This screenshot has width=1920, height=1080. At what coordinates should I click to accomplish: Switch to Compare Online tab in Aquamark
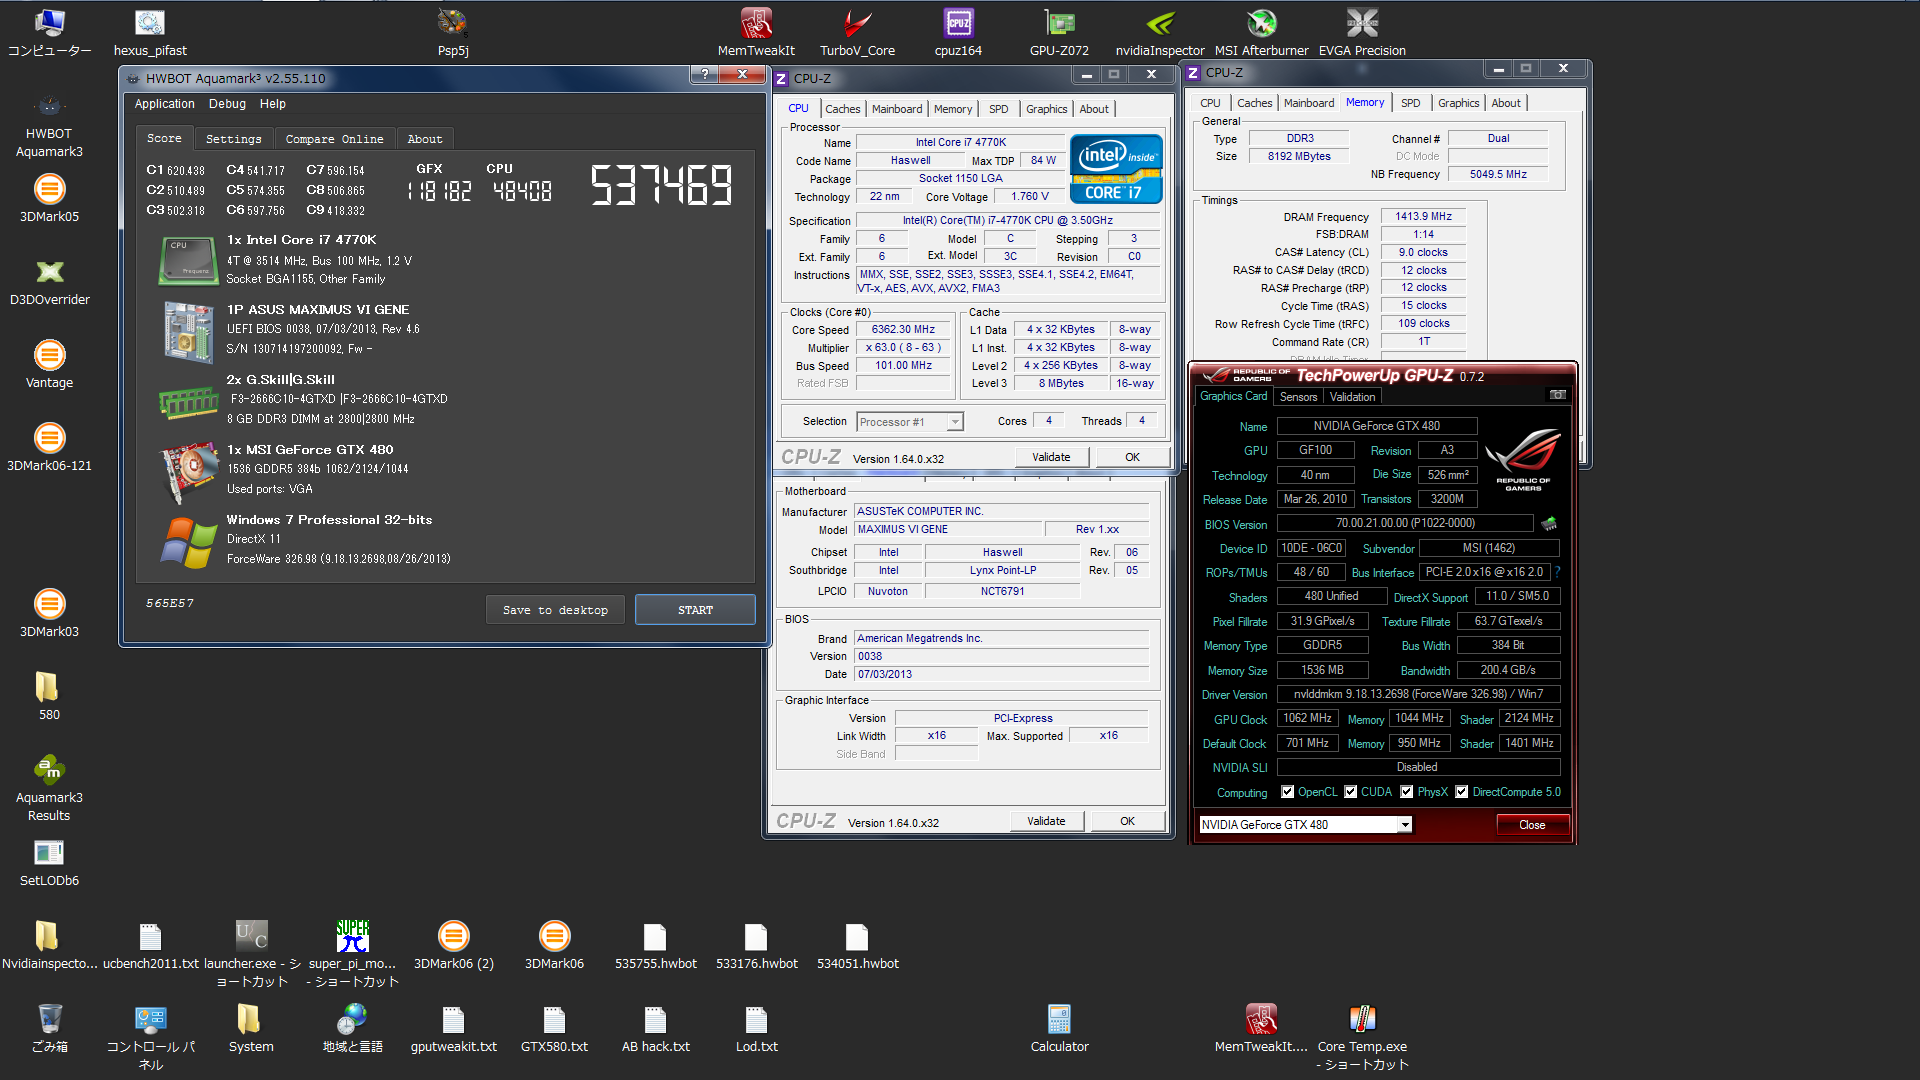(x=334, y=139)
